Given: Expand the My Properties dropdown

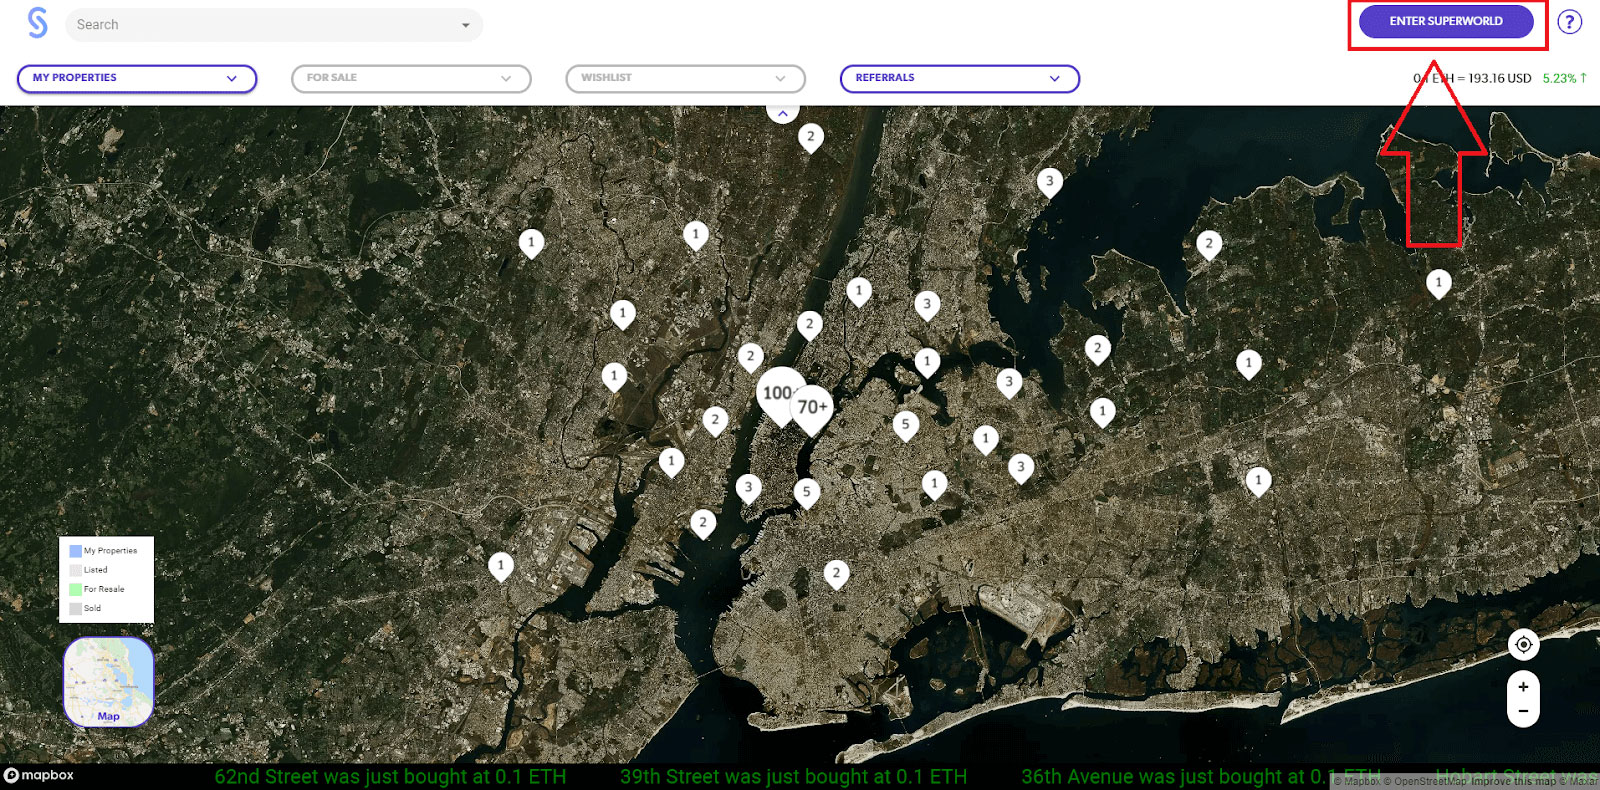Looking at the screenshot, I should click(137, 78).
